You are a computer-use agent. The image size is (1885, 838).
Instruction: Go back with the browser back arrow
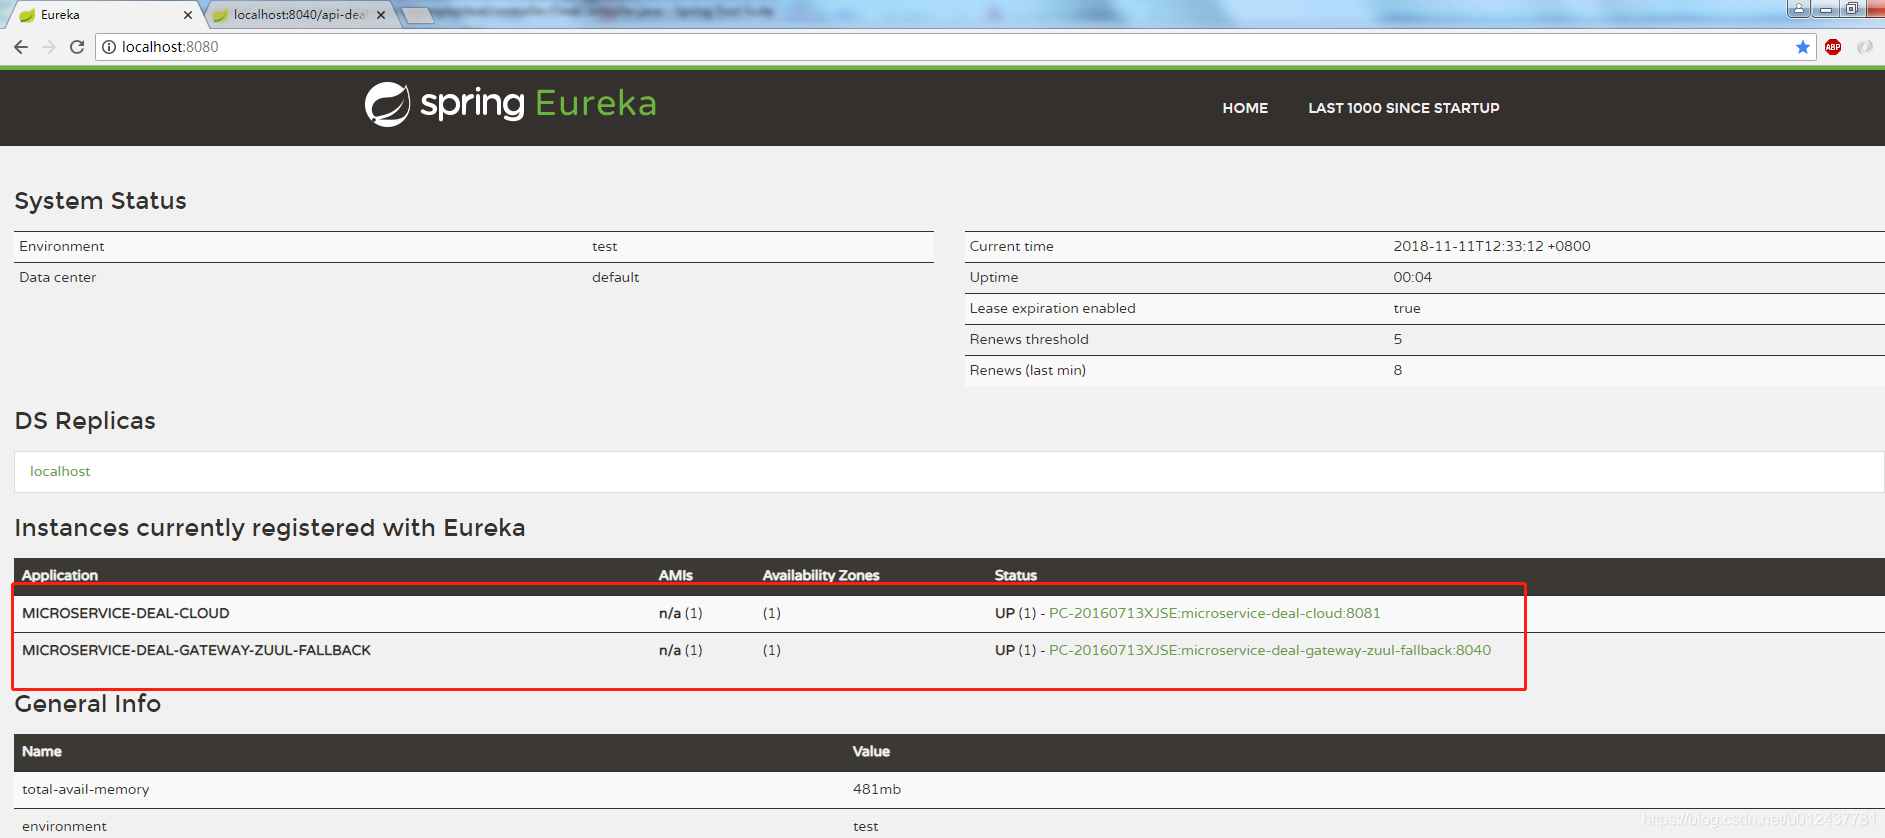point(21,47)
